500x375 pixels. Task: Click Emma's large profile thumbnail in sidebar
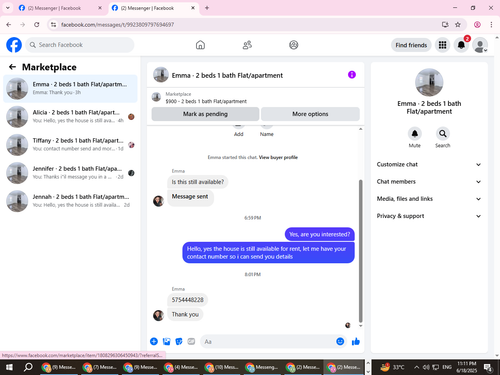click(x=429, y=82)
